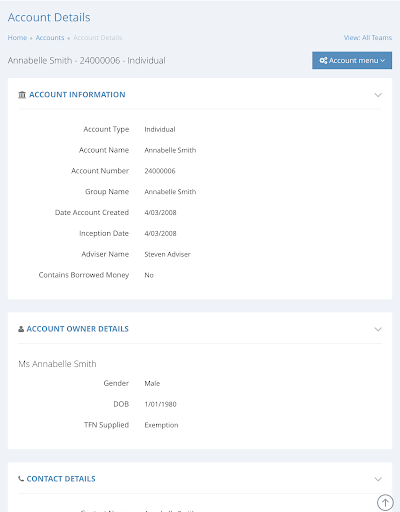Screen dimensions: 400x512
Task: Click the scroll-to-top arrow icon
Action: 385,502
